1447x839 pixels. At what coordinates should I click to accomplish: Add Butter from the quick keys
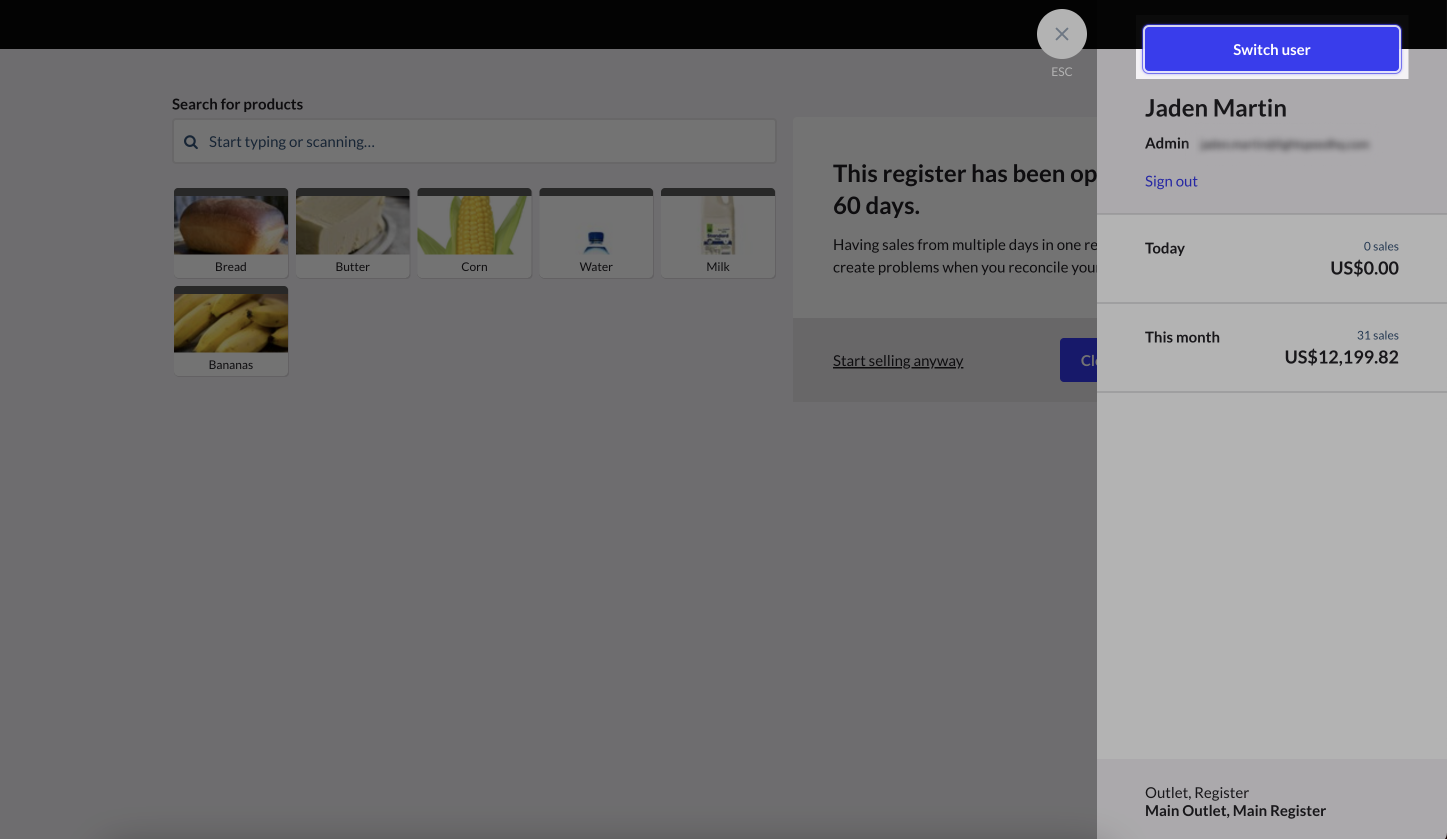353,233
